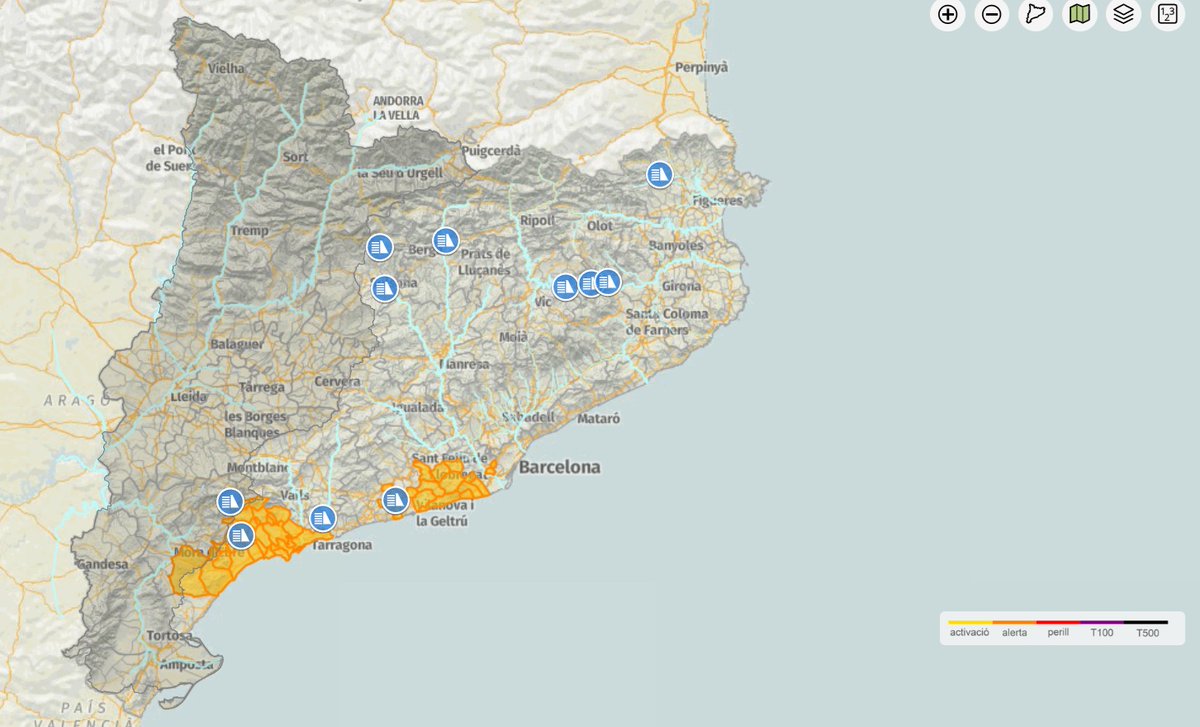Click the Perpinyà label
This screenshot has height=727, width=1200.
702,68
